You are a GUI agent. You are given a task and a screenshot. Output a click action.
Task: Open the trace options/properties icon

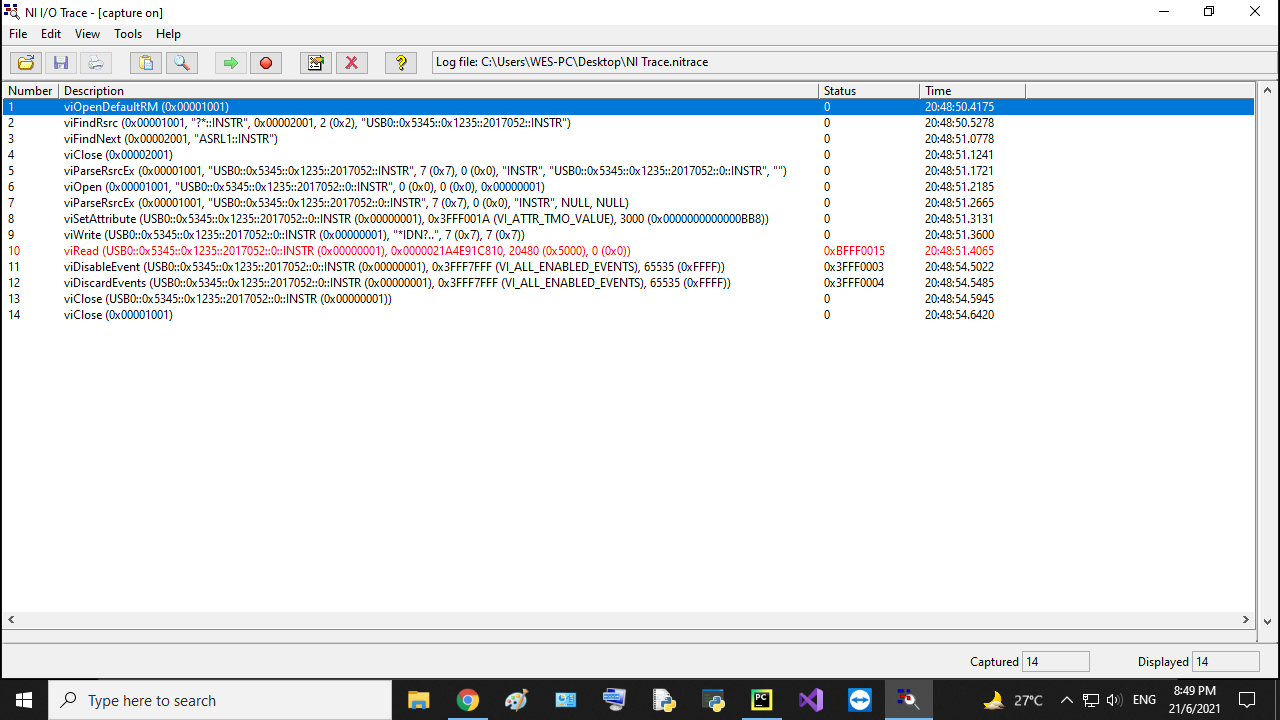[316, 63]
